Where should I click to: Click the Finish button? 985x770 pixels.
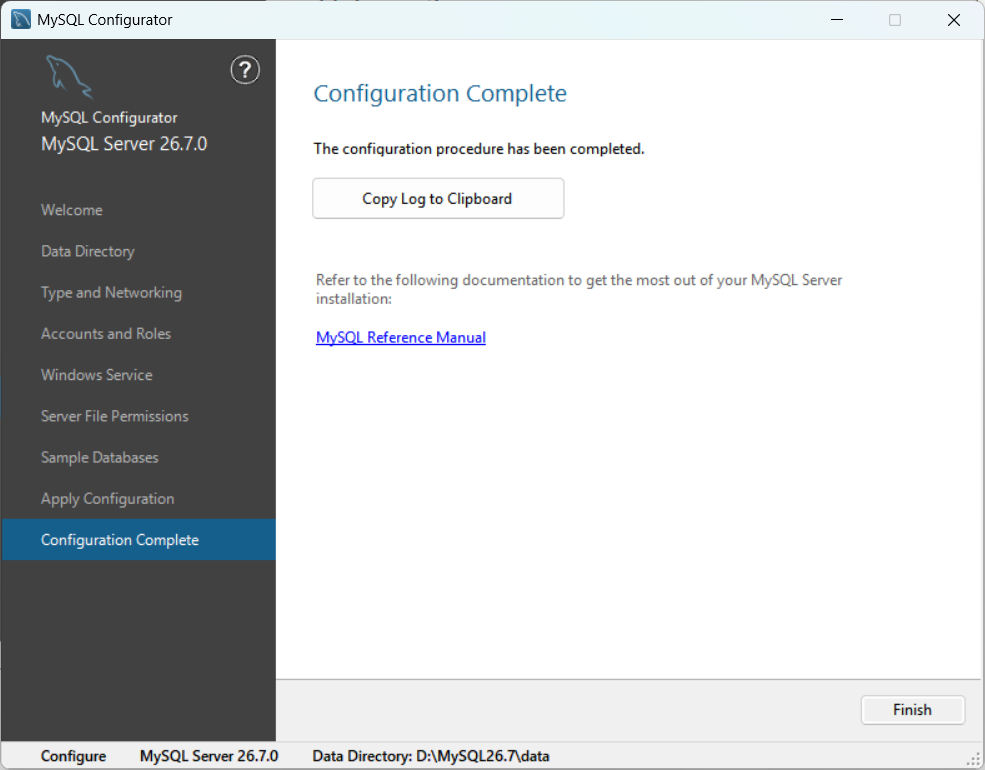pyautogui.click(x=912, y=710)
